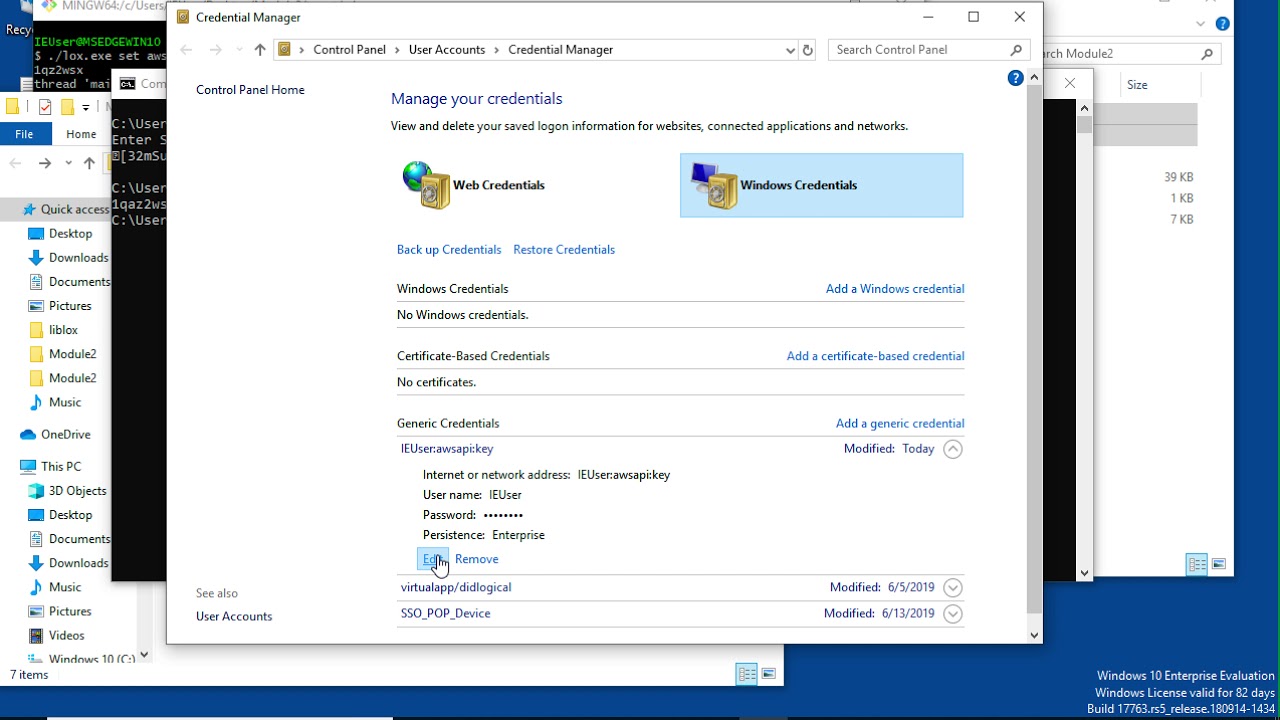
Task: Open Credential Manager help question mark
Action: coord(1015,78)
